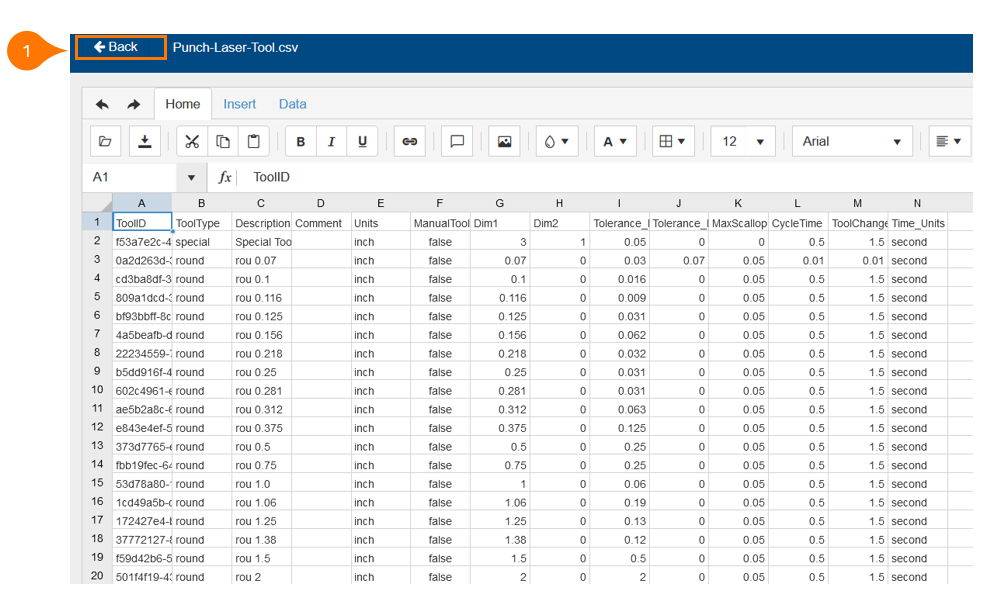This screenshot has height=606, width=1006.
Task: Open the background fill color dropdown
Action: point(557,142)
